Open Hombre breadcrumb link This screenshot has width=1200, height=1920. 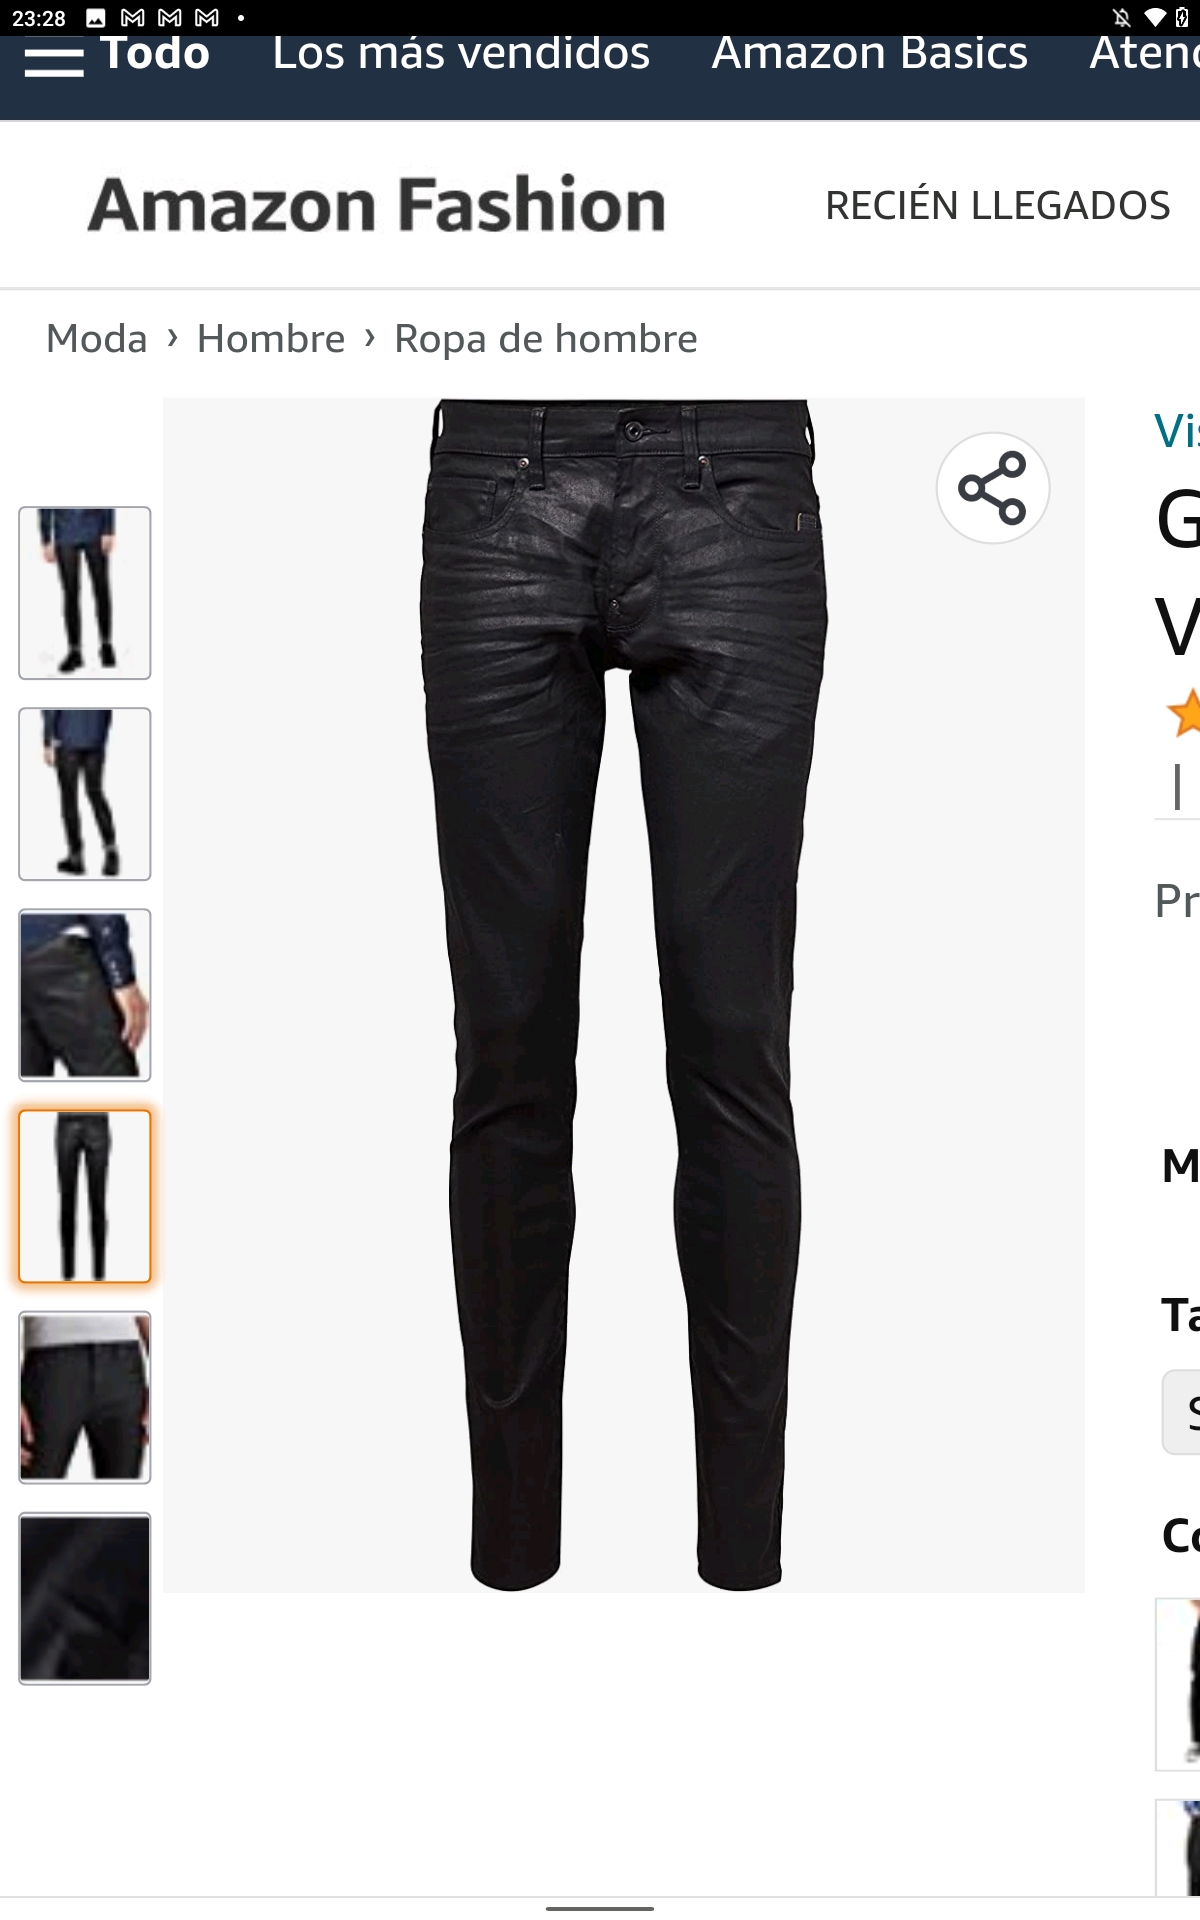(x=271, y=339)
